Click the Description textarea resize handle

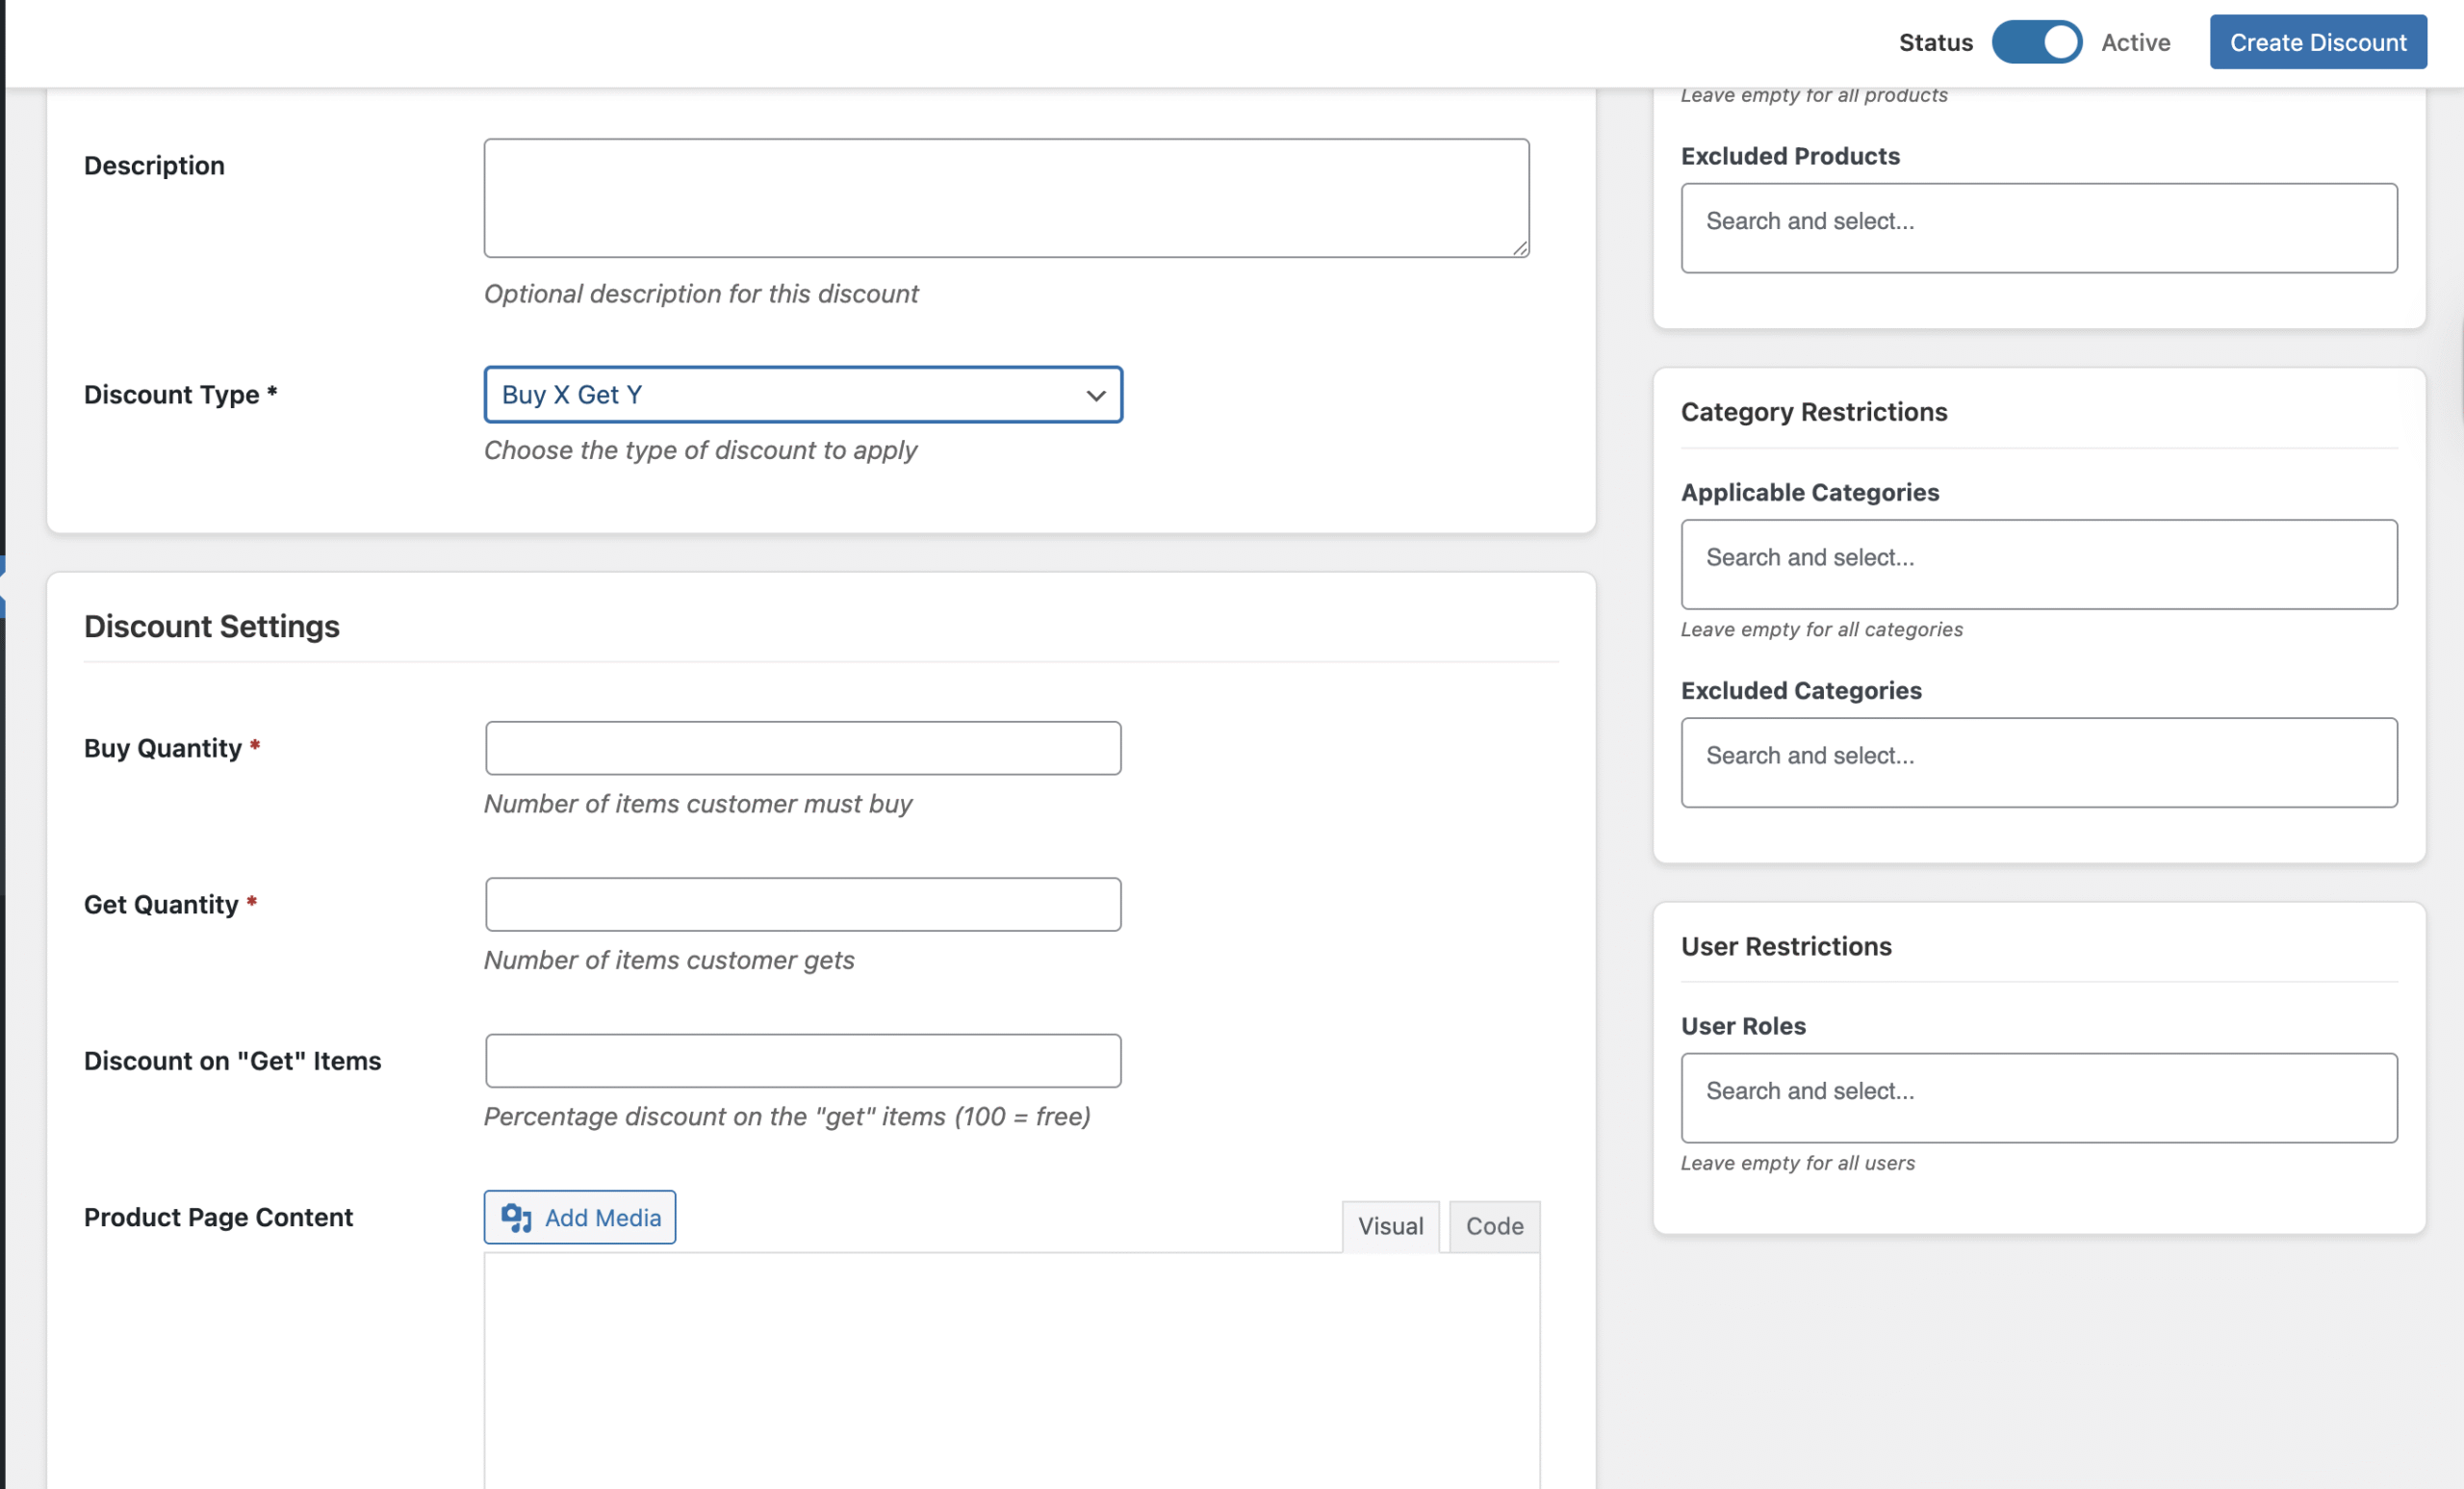point(1519,248)
